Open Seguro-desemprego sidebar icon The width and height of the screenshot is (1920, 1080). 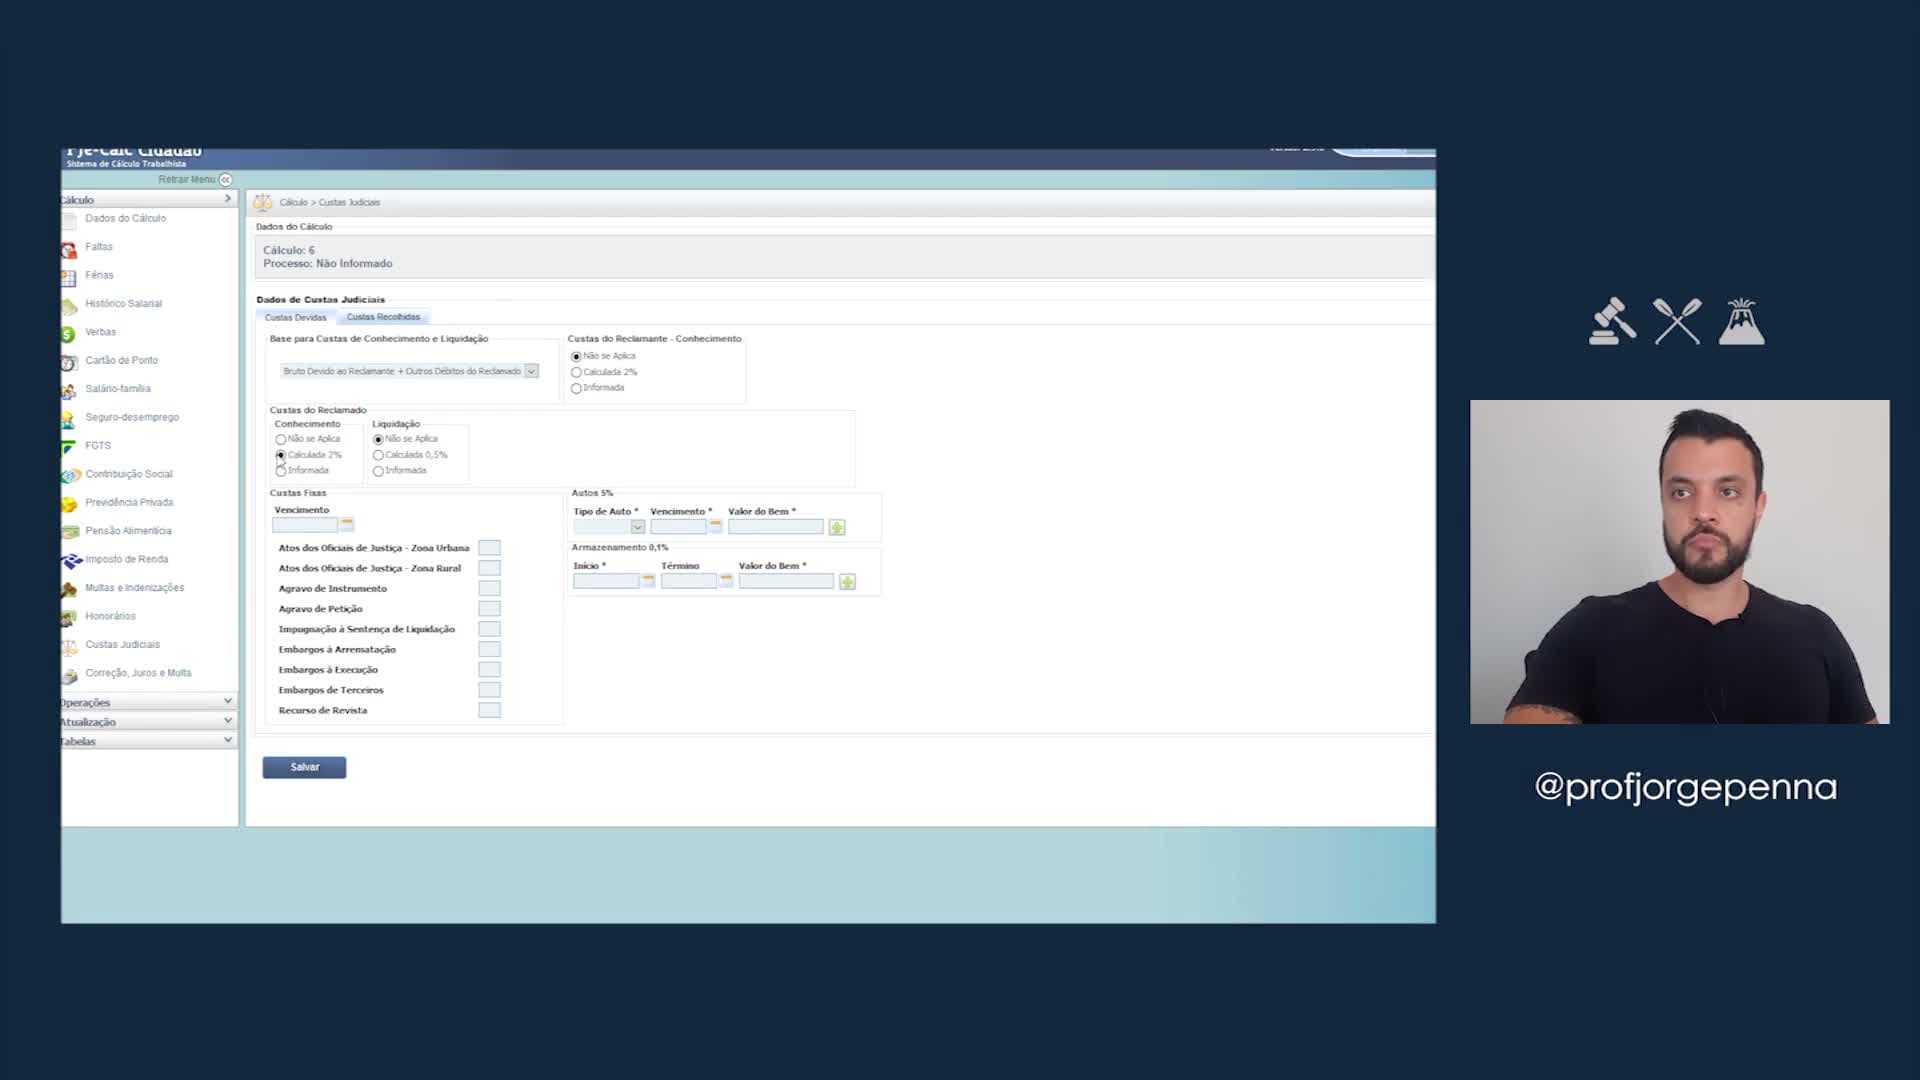point(69,420)
